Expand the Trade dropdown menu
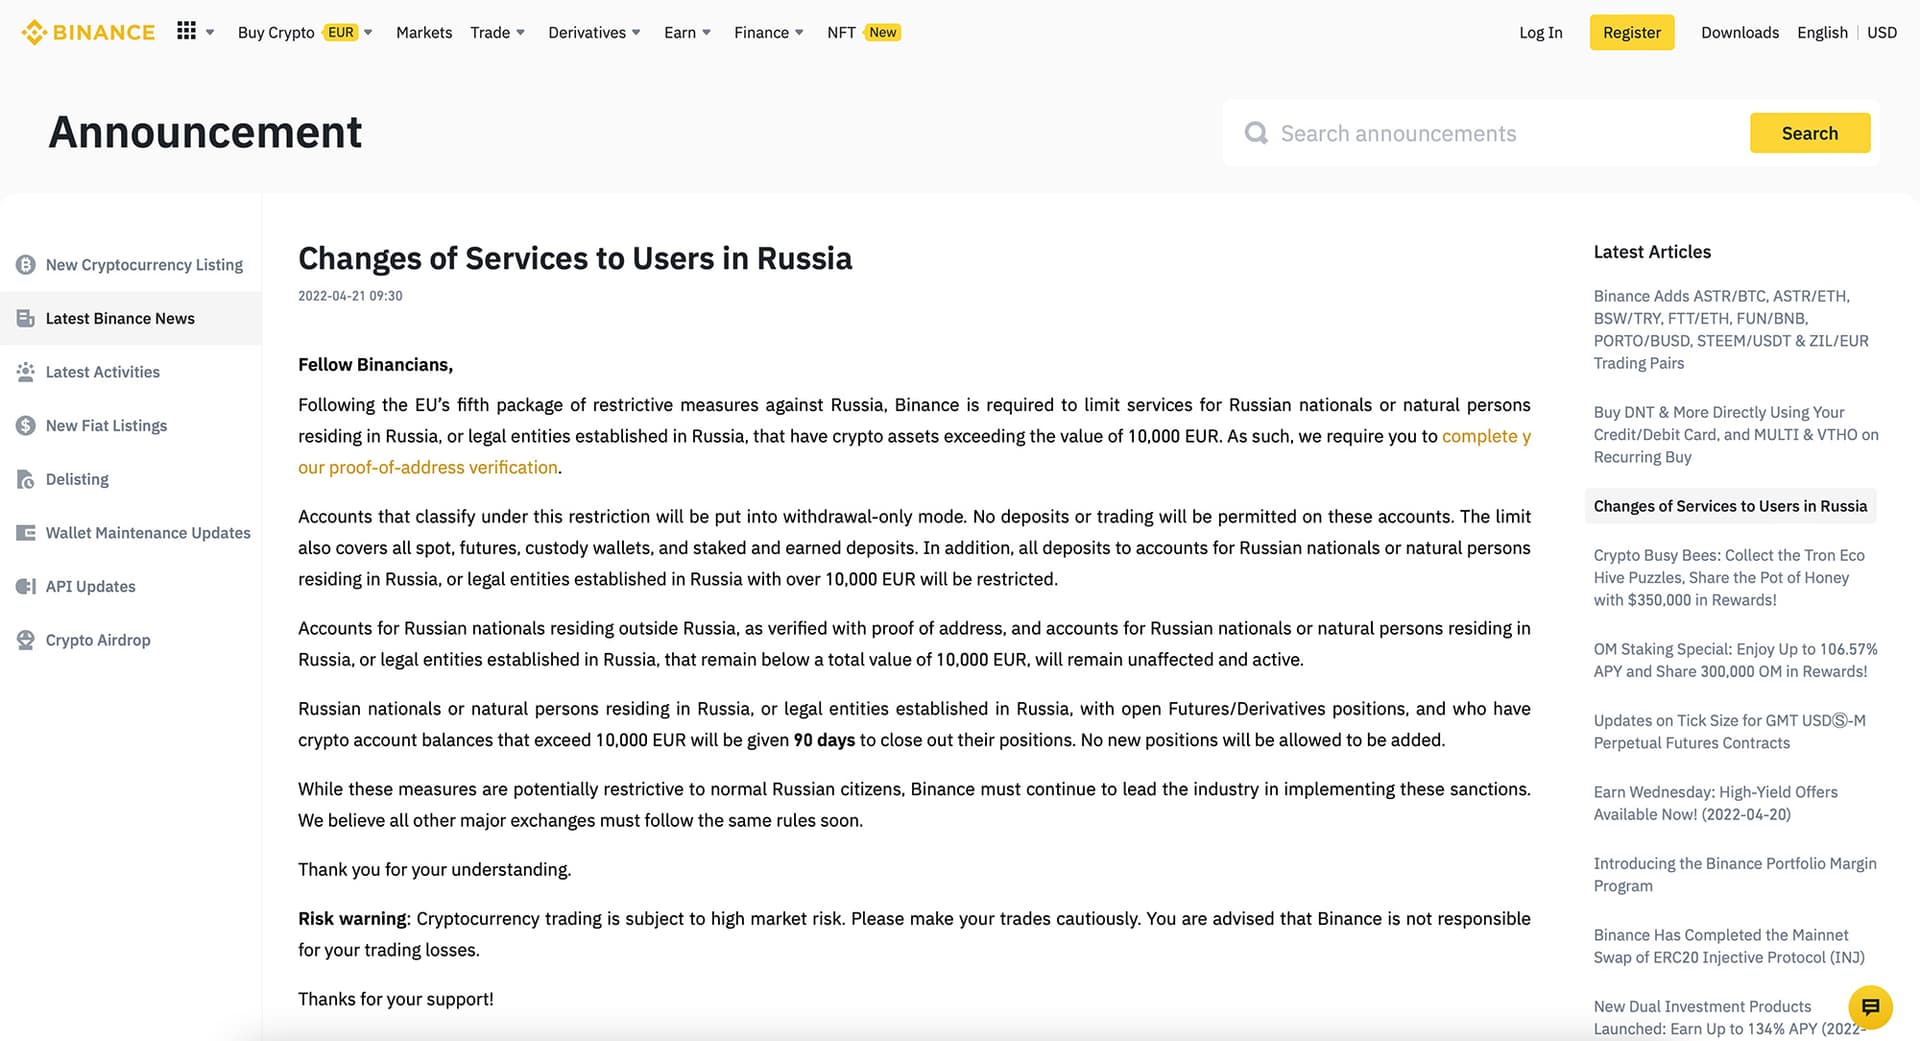 (x=497, y=33)
